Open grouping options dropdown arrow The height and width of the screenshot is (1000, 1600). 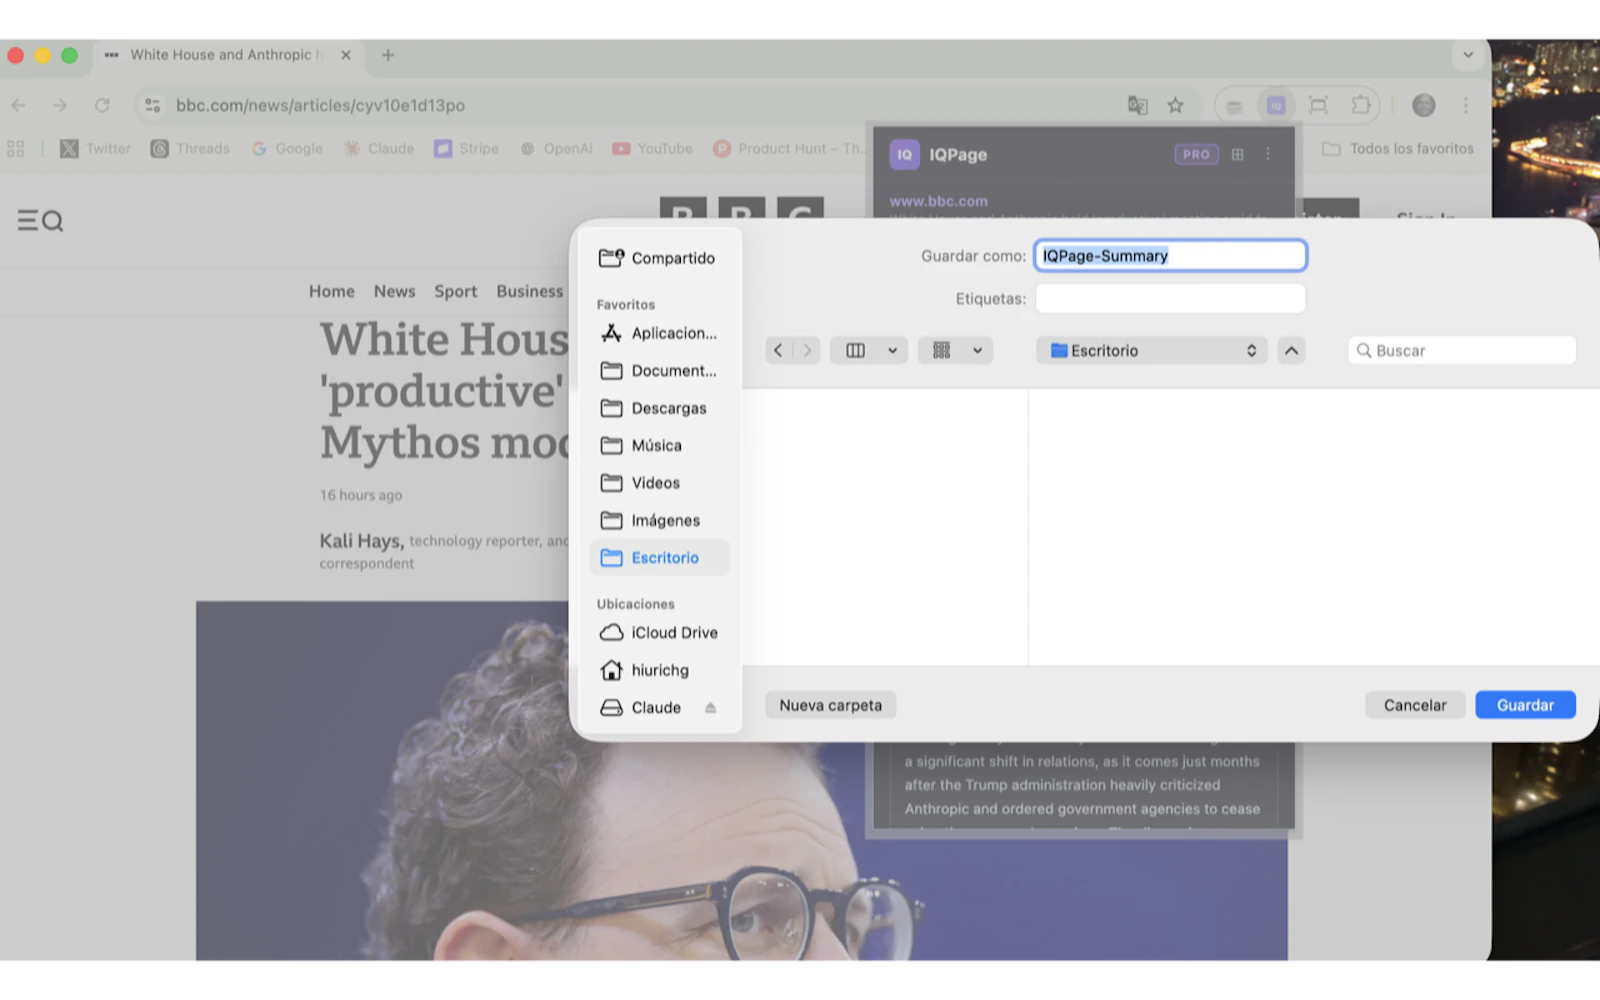(977, 351)
